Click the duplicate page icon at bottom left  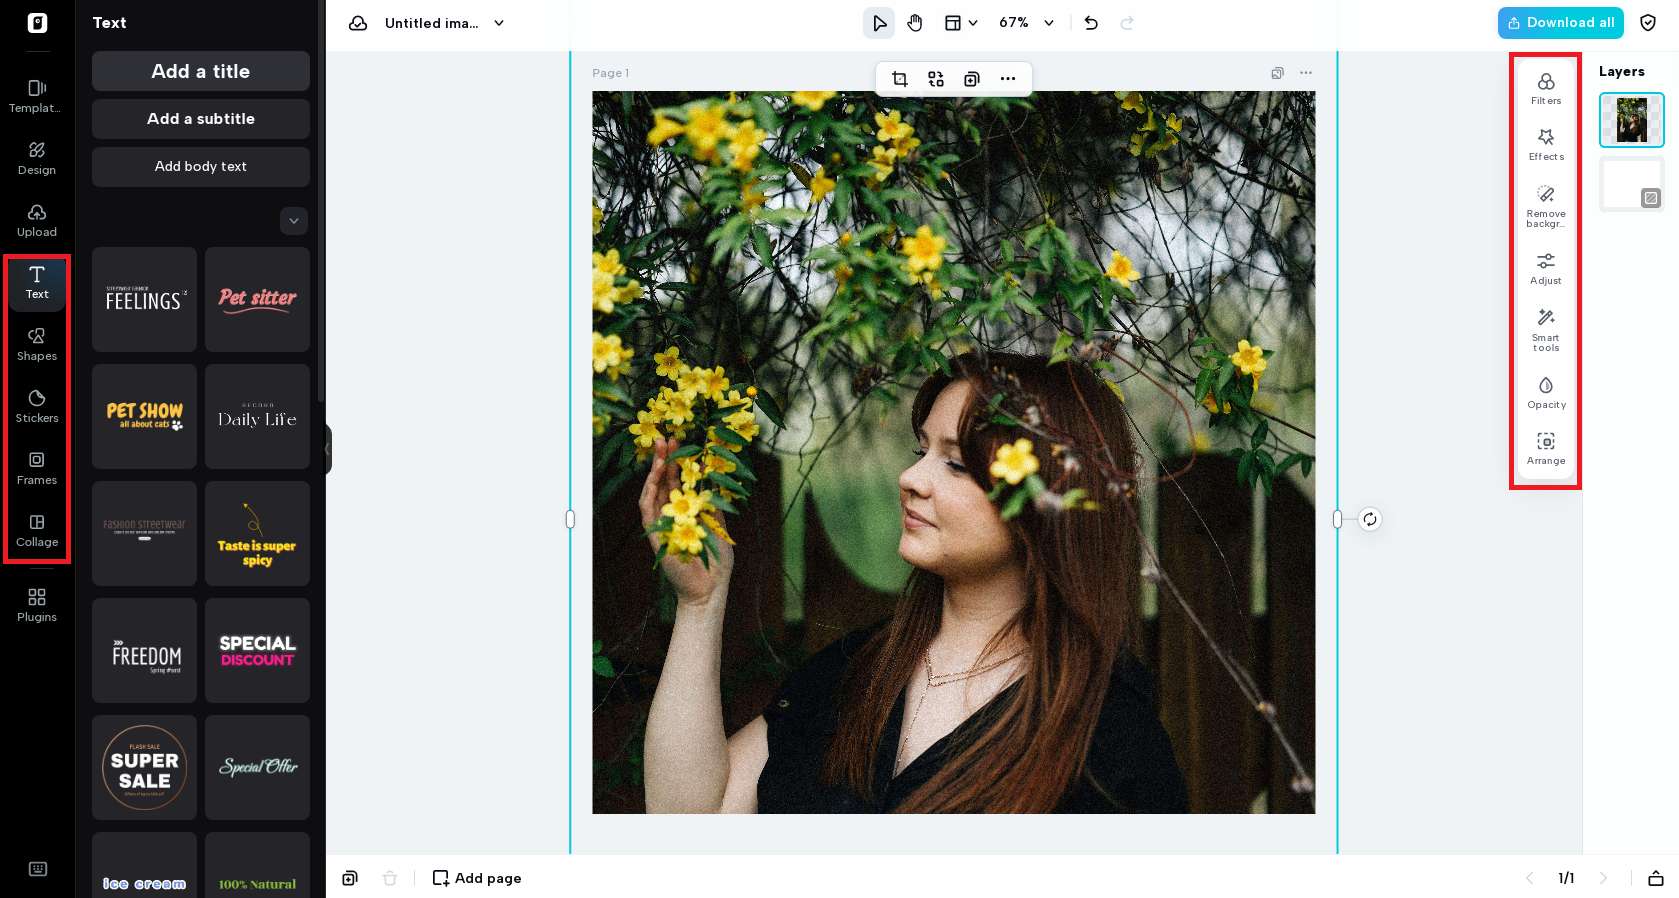tap(350, 878)
